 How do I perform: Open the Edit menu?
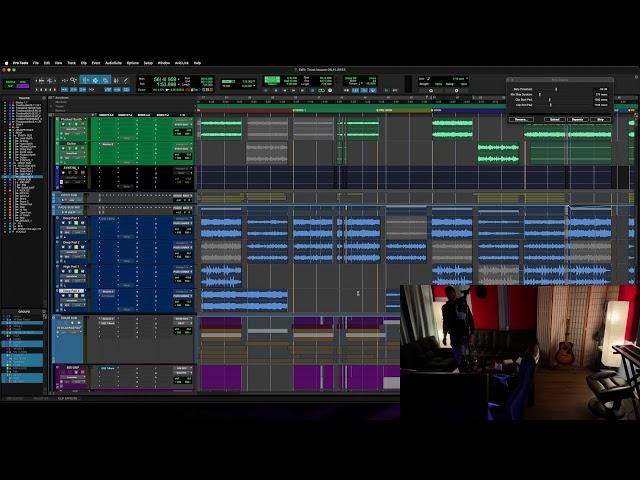point(47,63)
